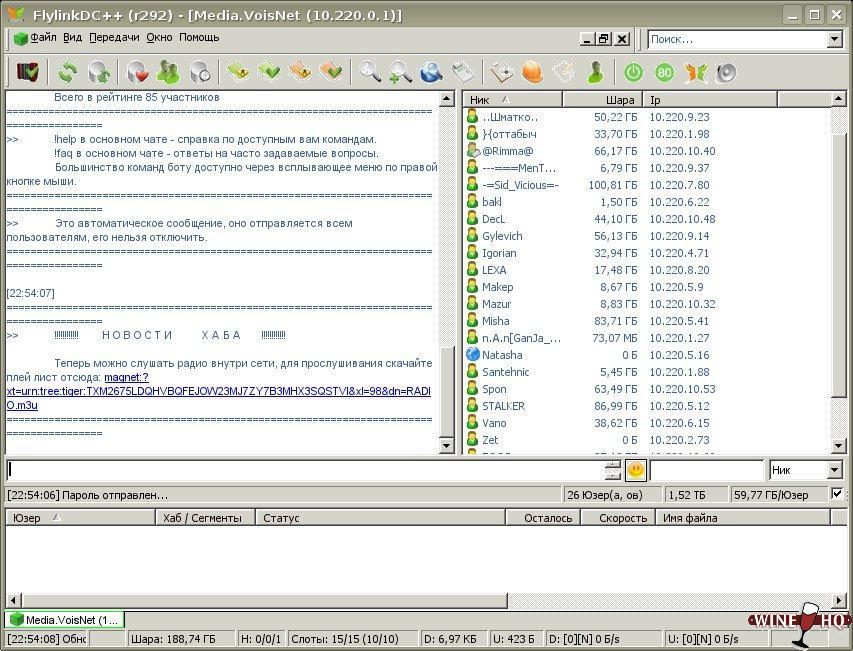The image size is (853, 651).
Task: Click the orange hard hat toolbar icon
Action: [x=533, y=72]
